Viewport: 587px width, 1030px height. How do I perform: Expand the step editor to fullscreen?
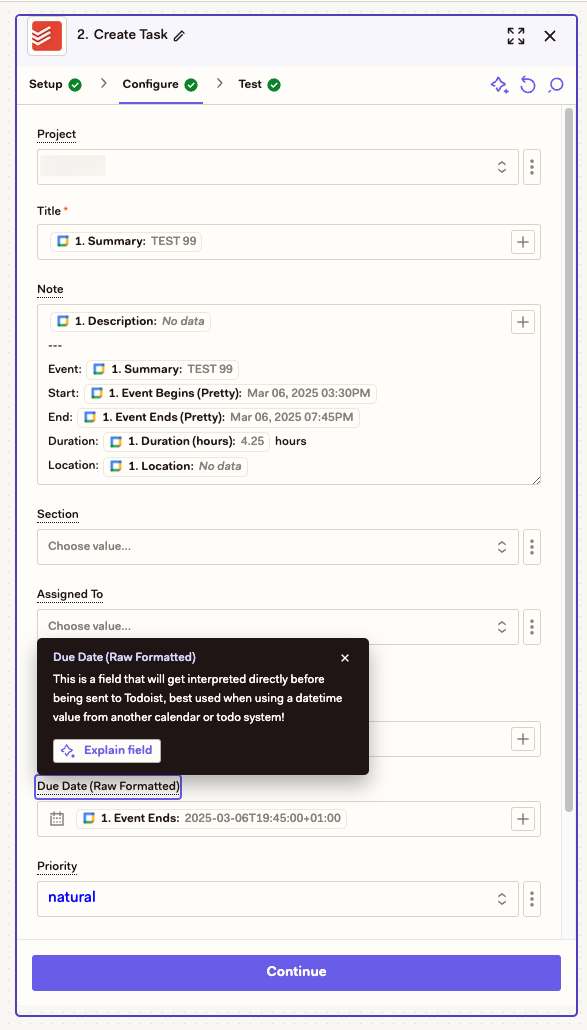click(x=516, y=36)
